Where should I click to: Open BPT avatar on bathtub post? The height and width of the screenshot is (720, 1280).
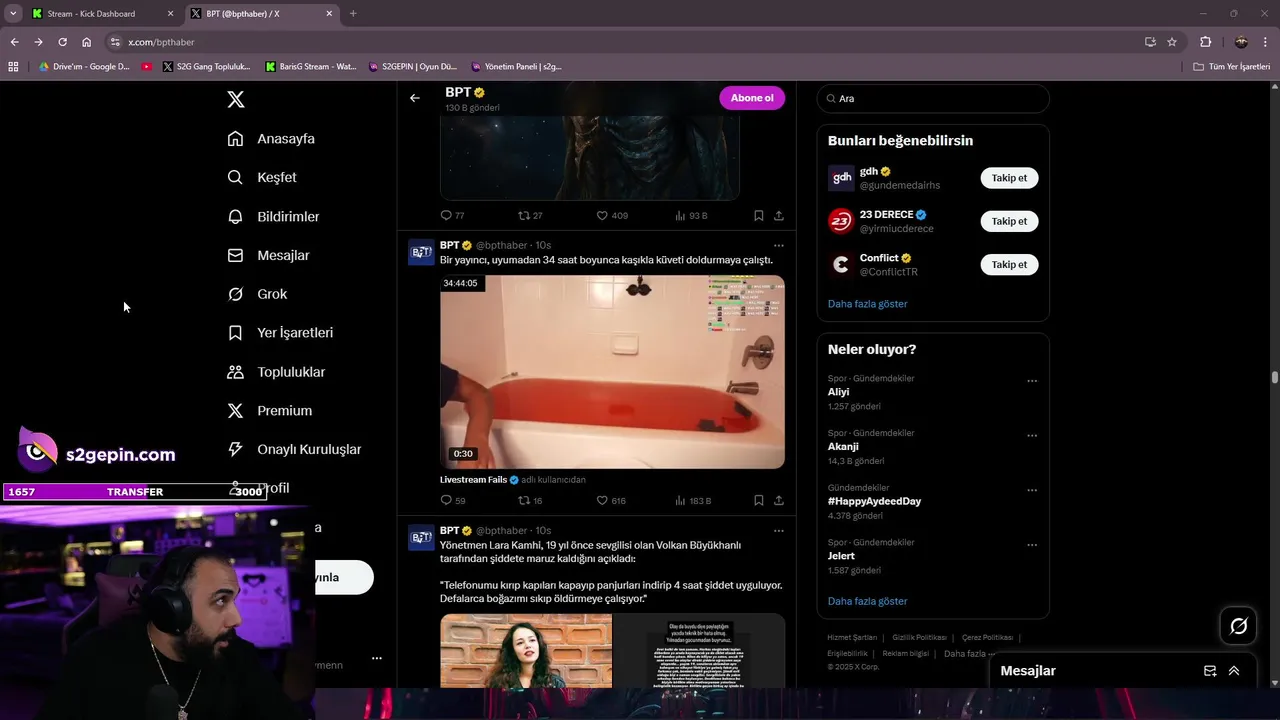[x=421, y=252]
